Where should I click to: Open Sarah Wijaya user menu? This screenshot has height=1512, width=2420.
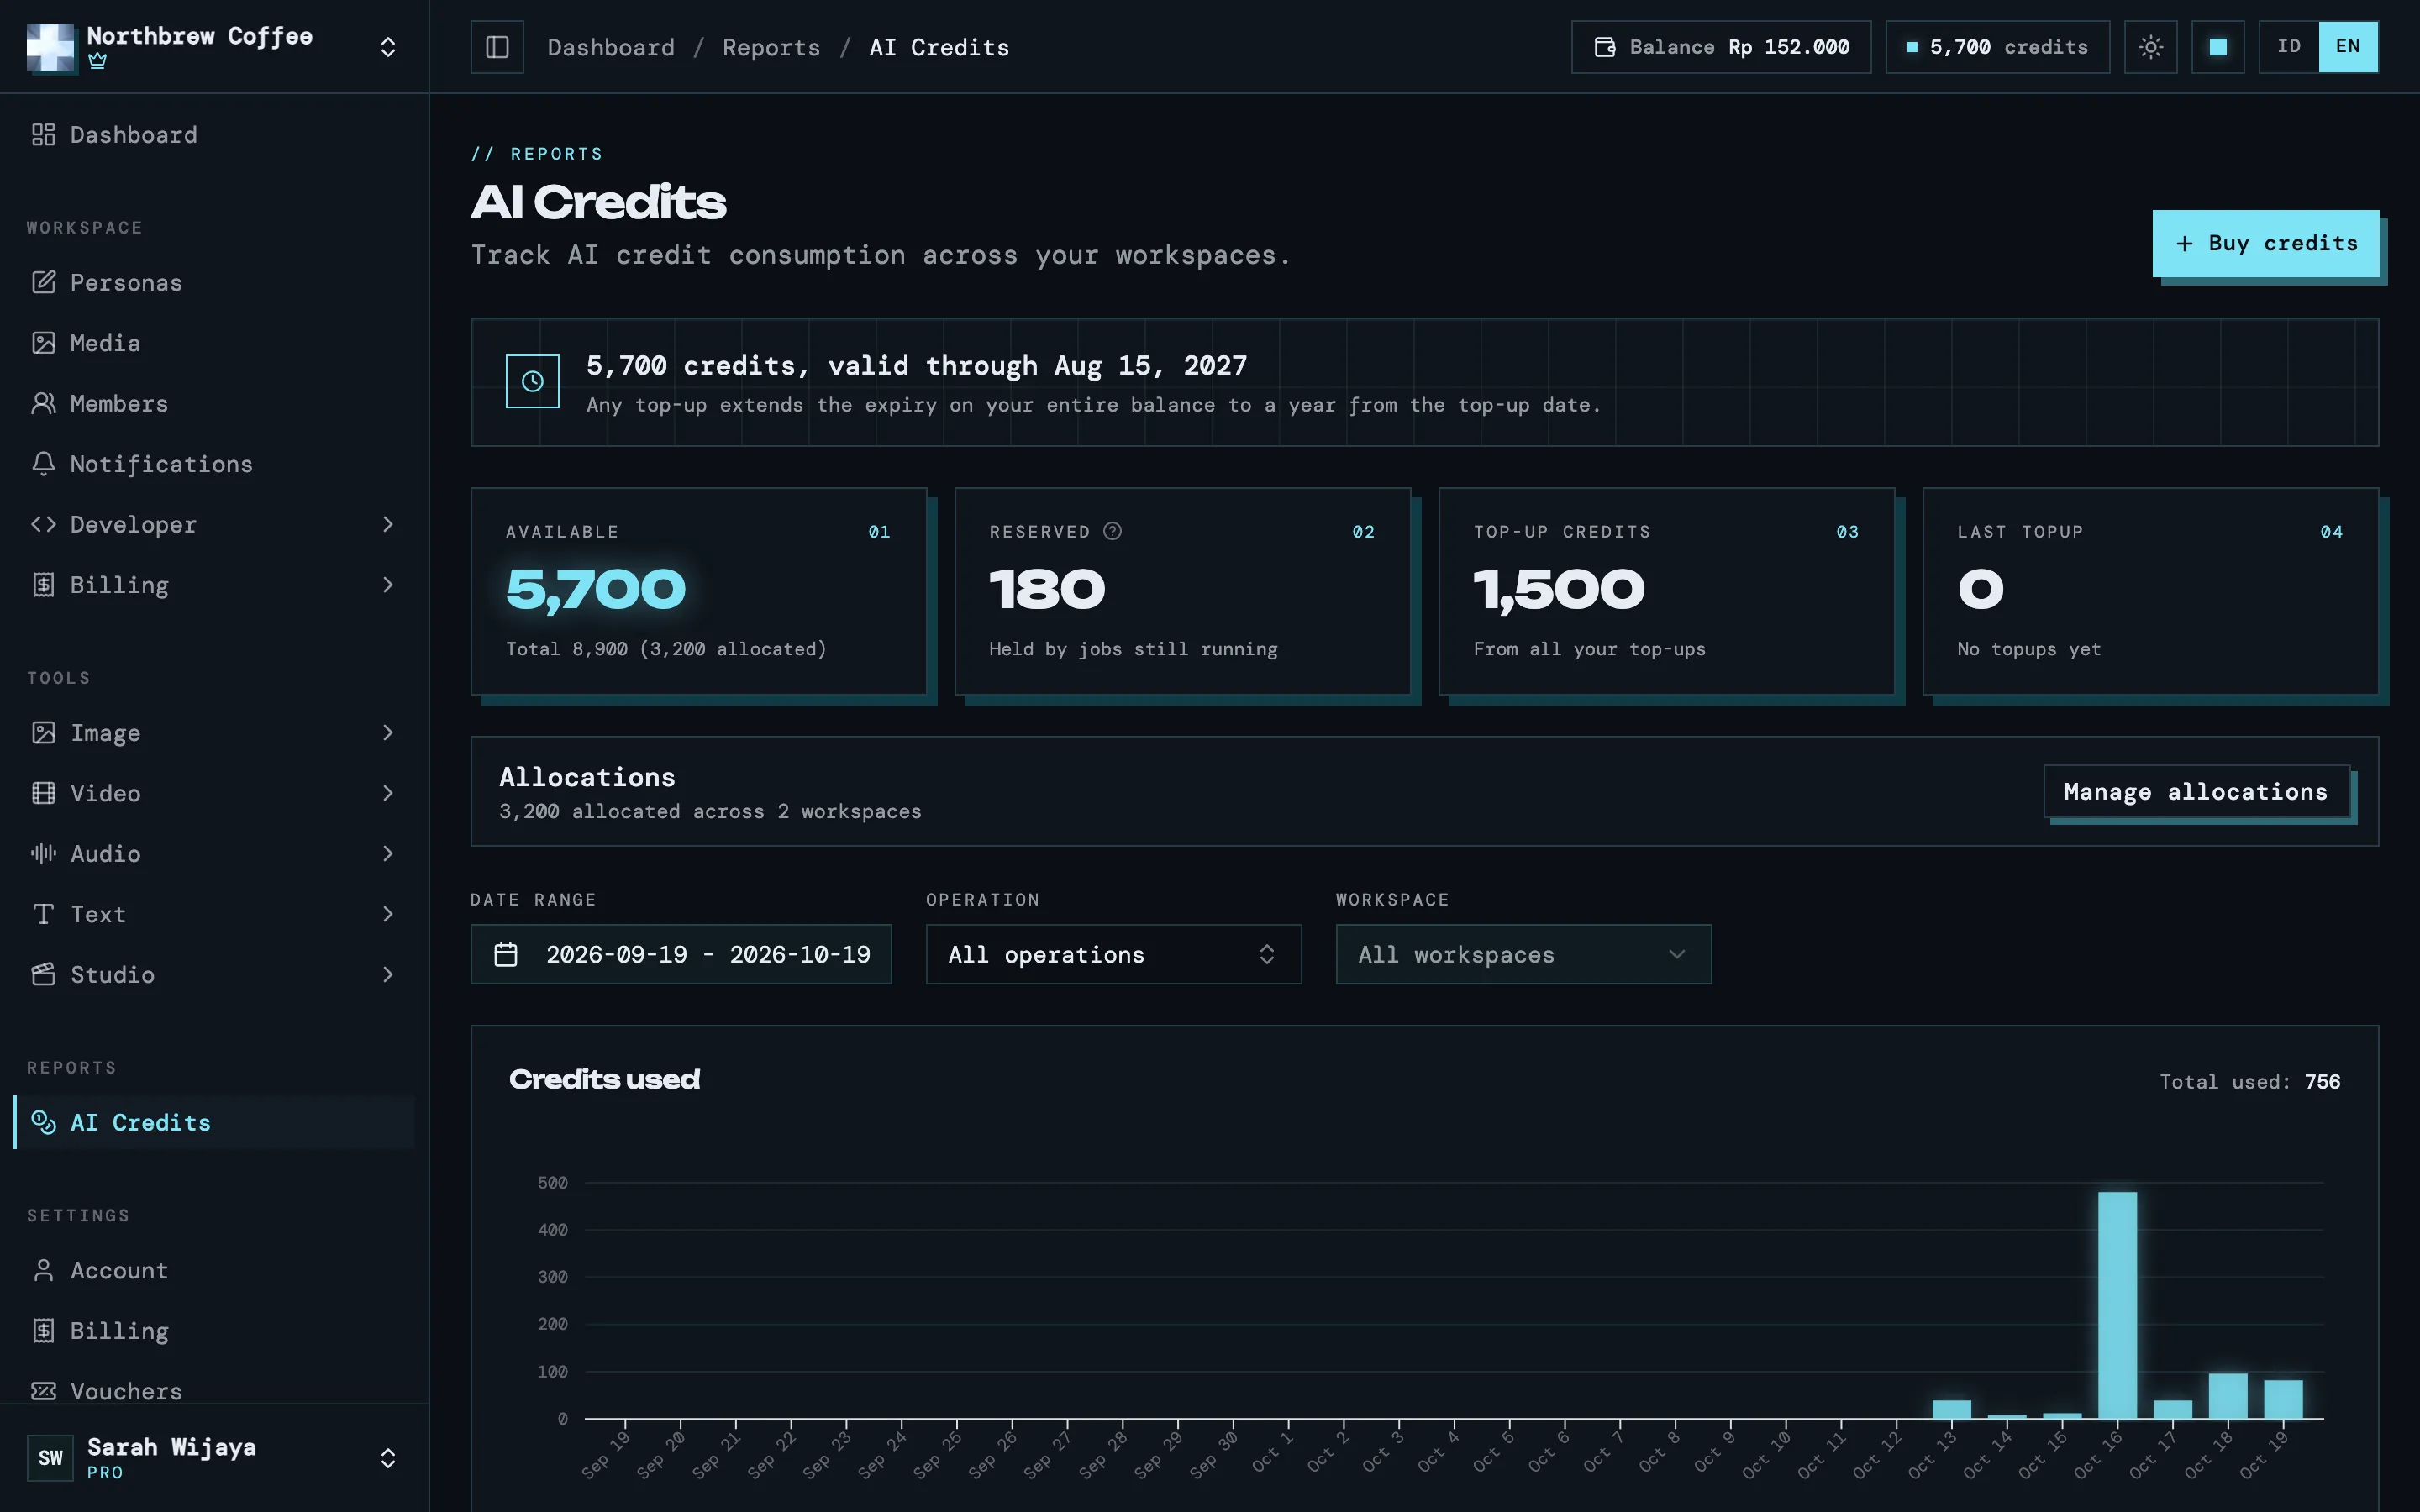click(x=213, y=1458)
